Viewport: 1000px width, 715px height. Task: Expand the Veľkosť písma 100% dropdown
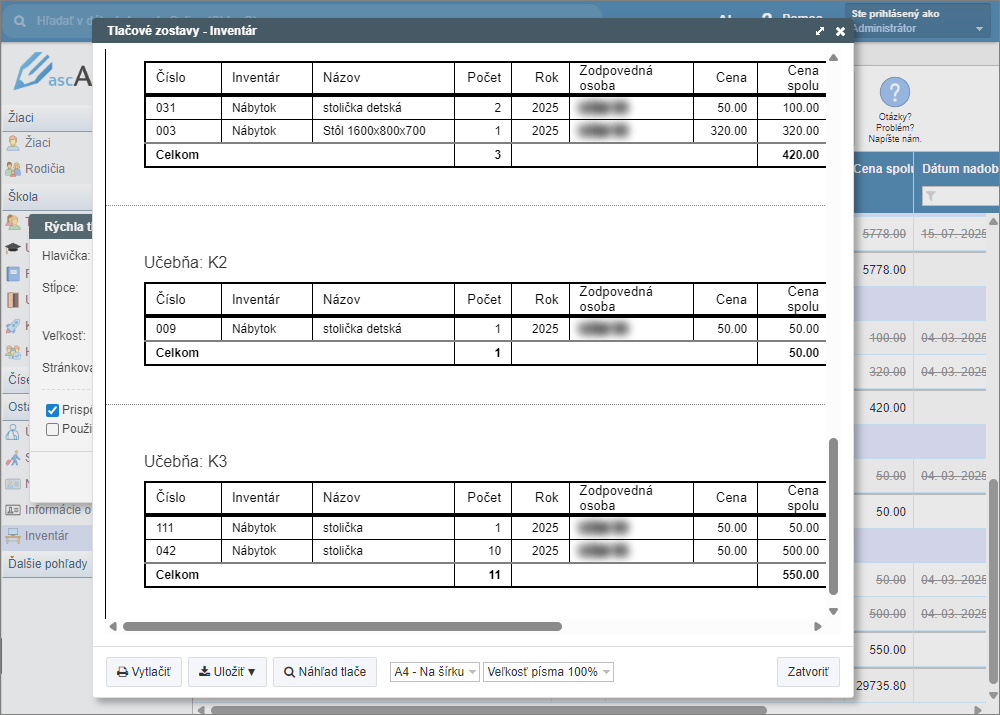548,672
